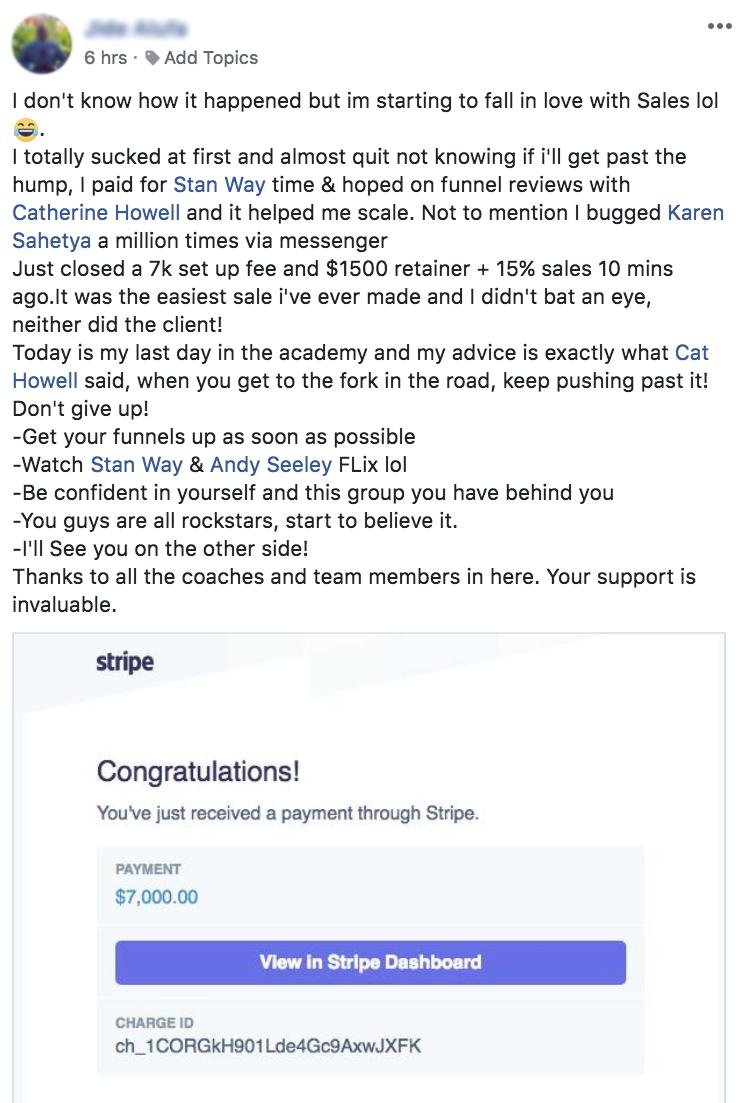The image size is (744, 1103).
Task: Open the Catherine Howell profile link
Action: [x=96, y=212]
